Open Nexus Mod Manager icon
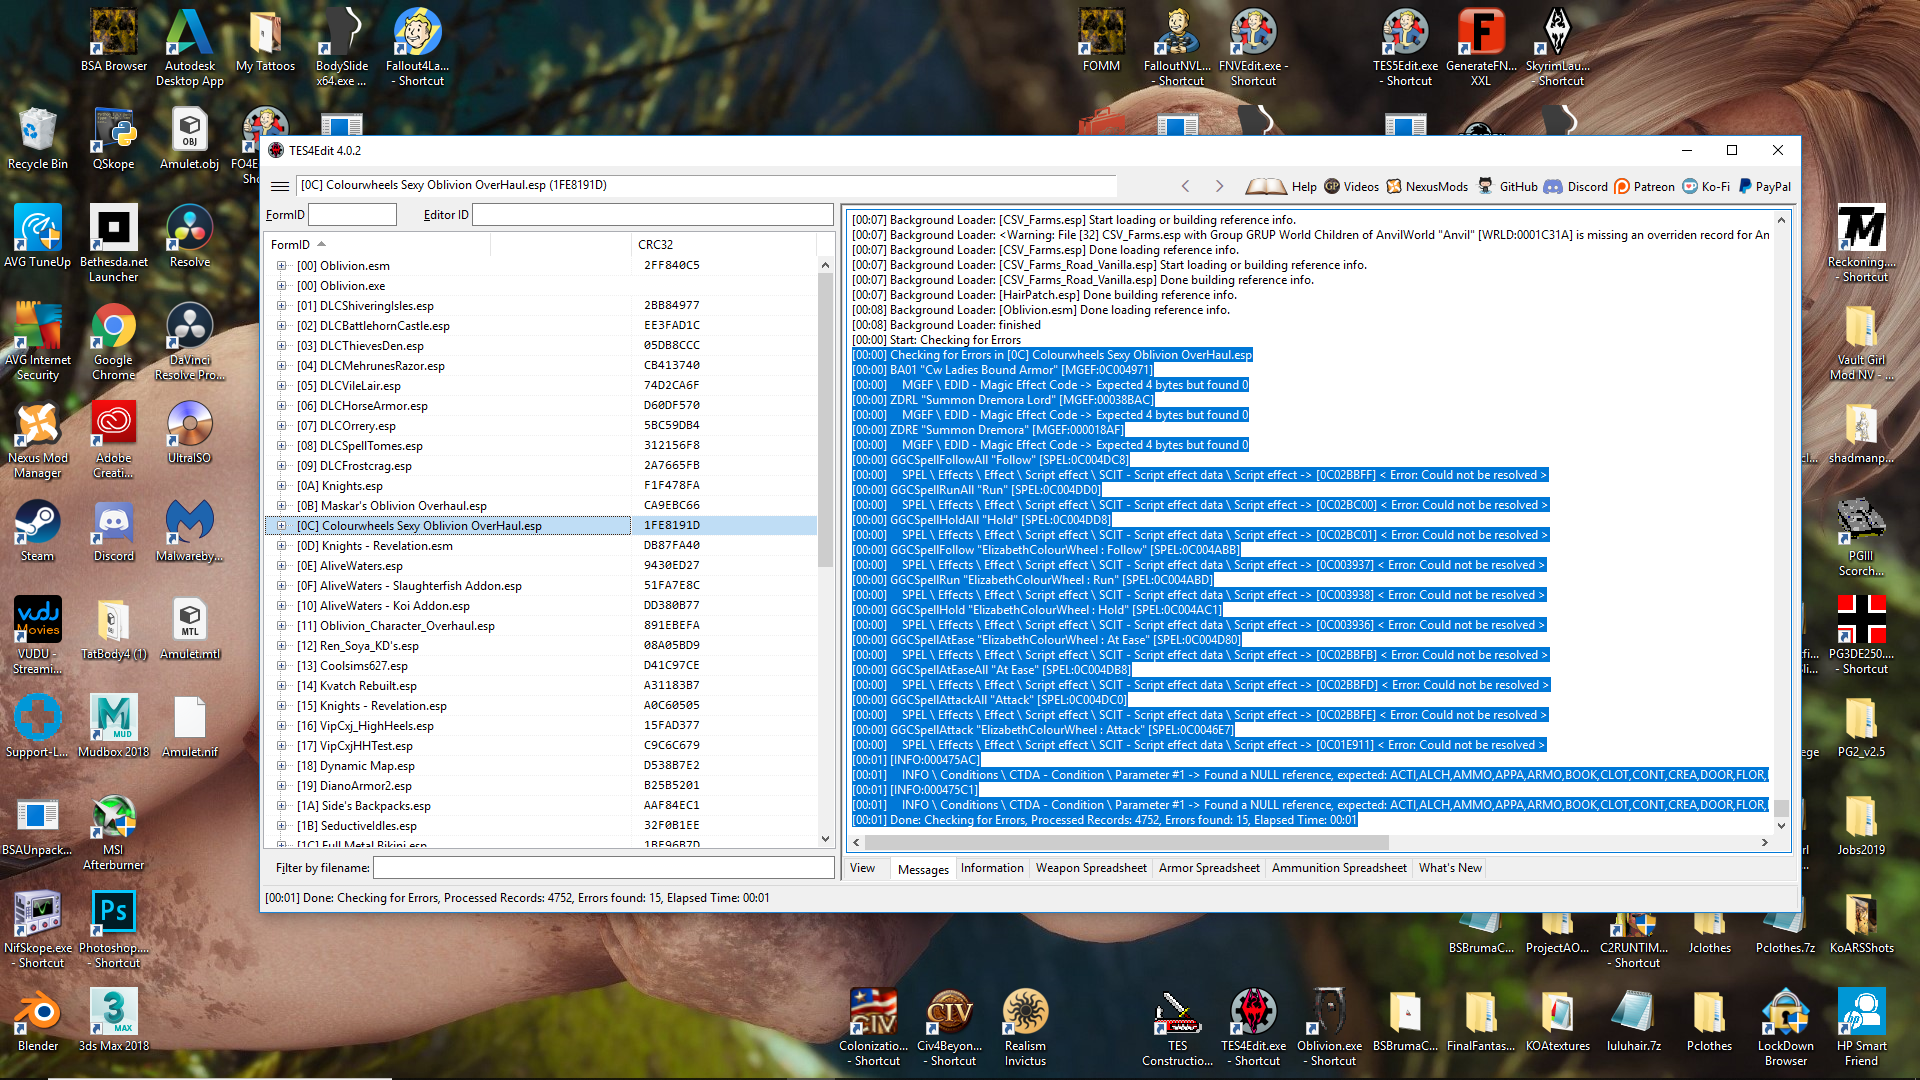This screenshot has height=1080, width=1920. 37,439
